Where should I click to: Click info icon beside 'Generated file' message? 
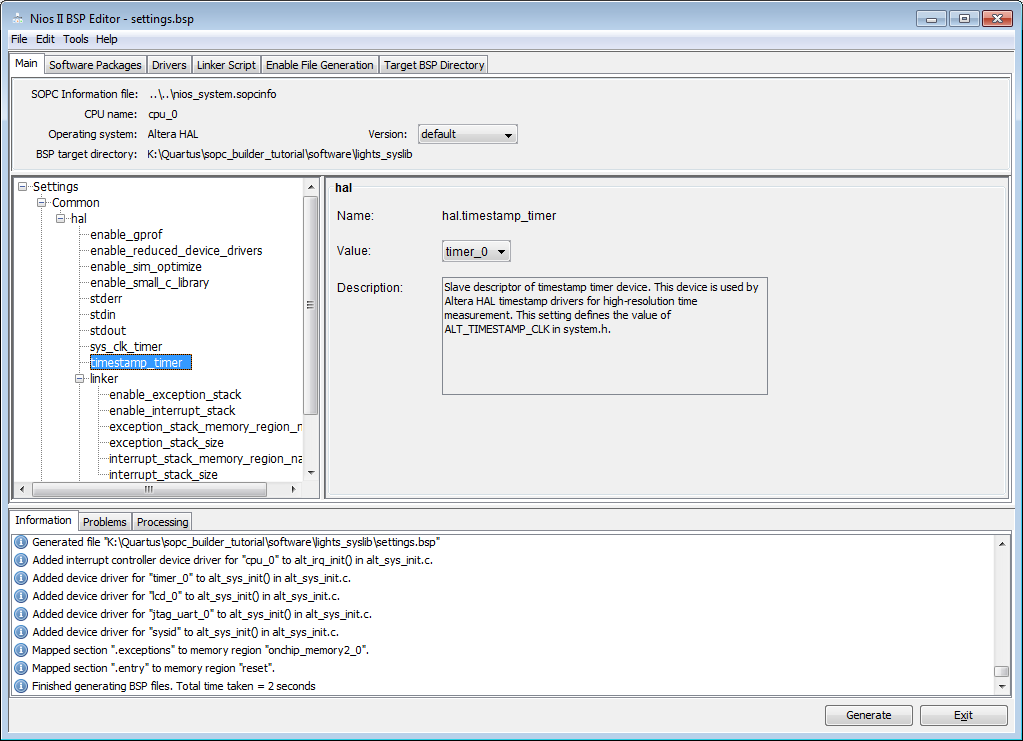[21, 542]
